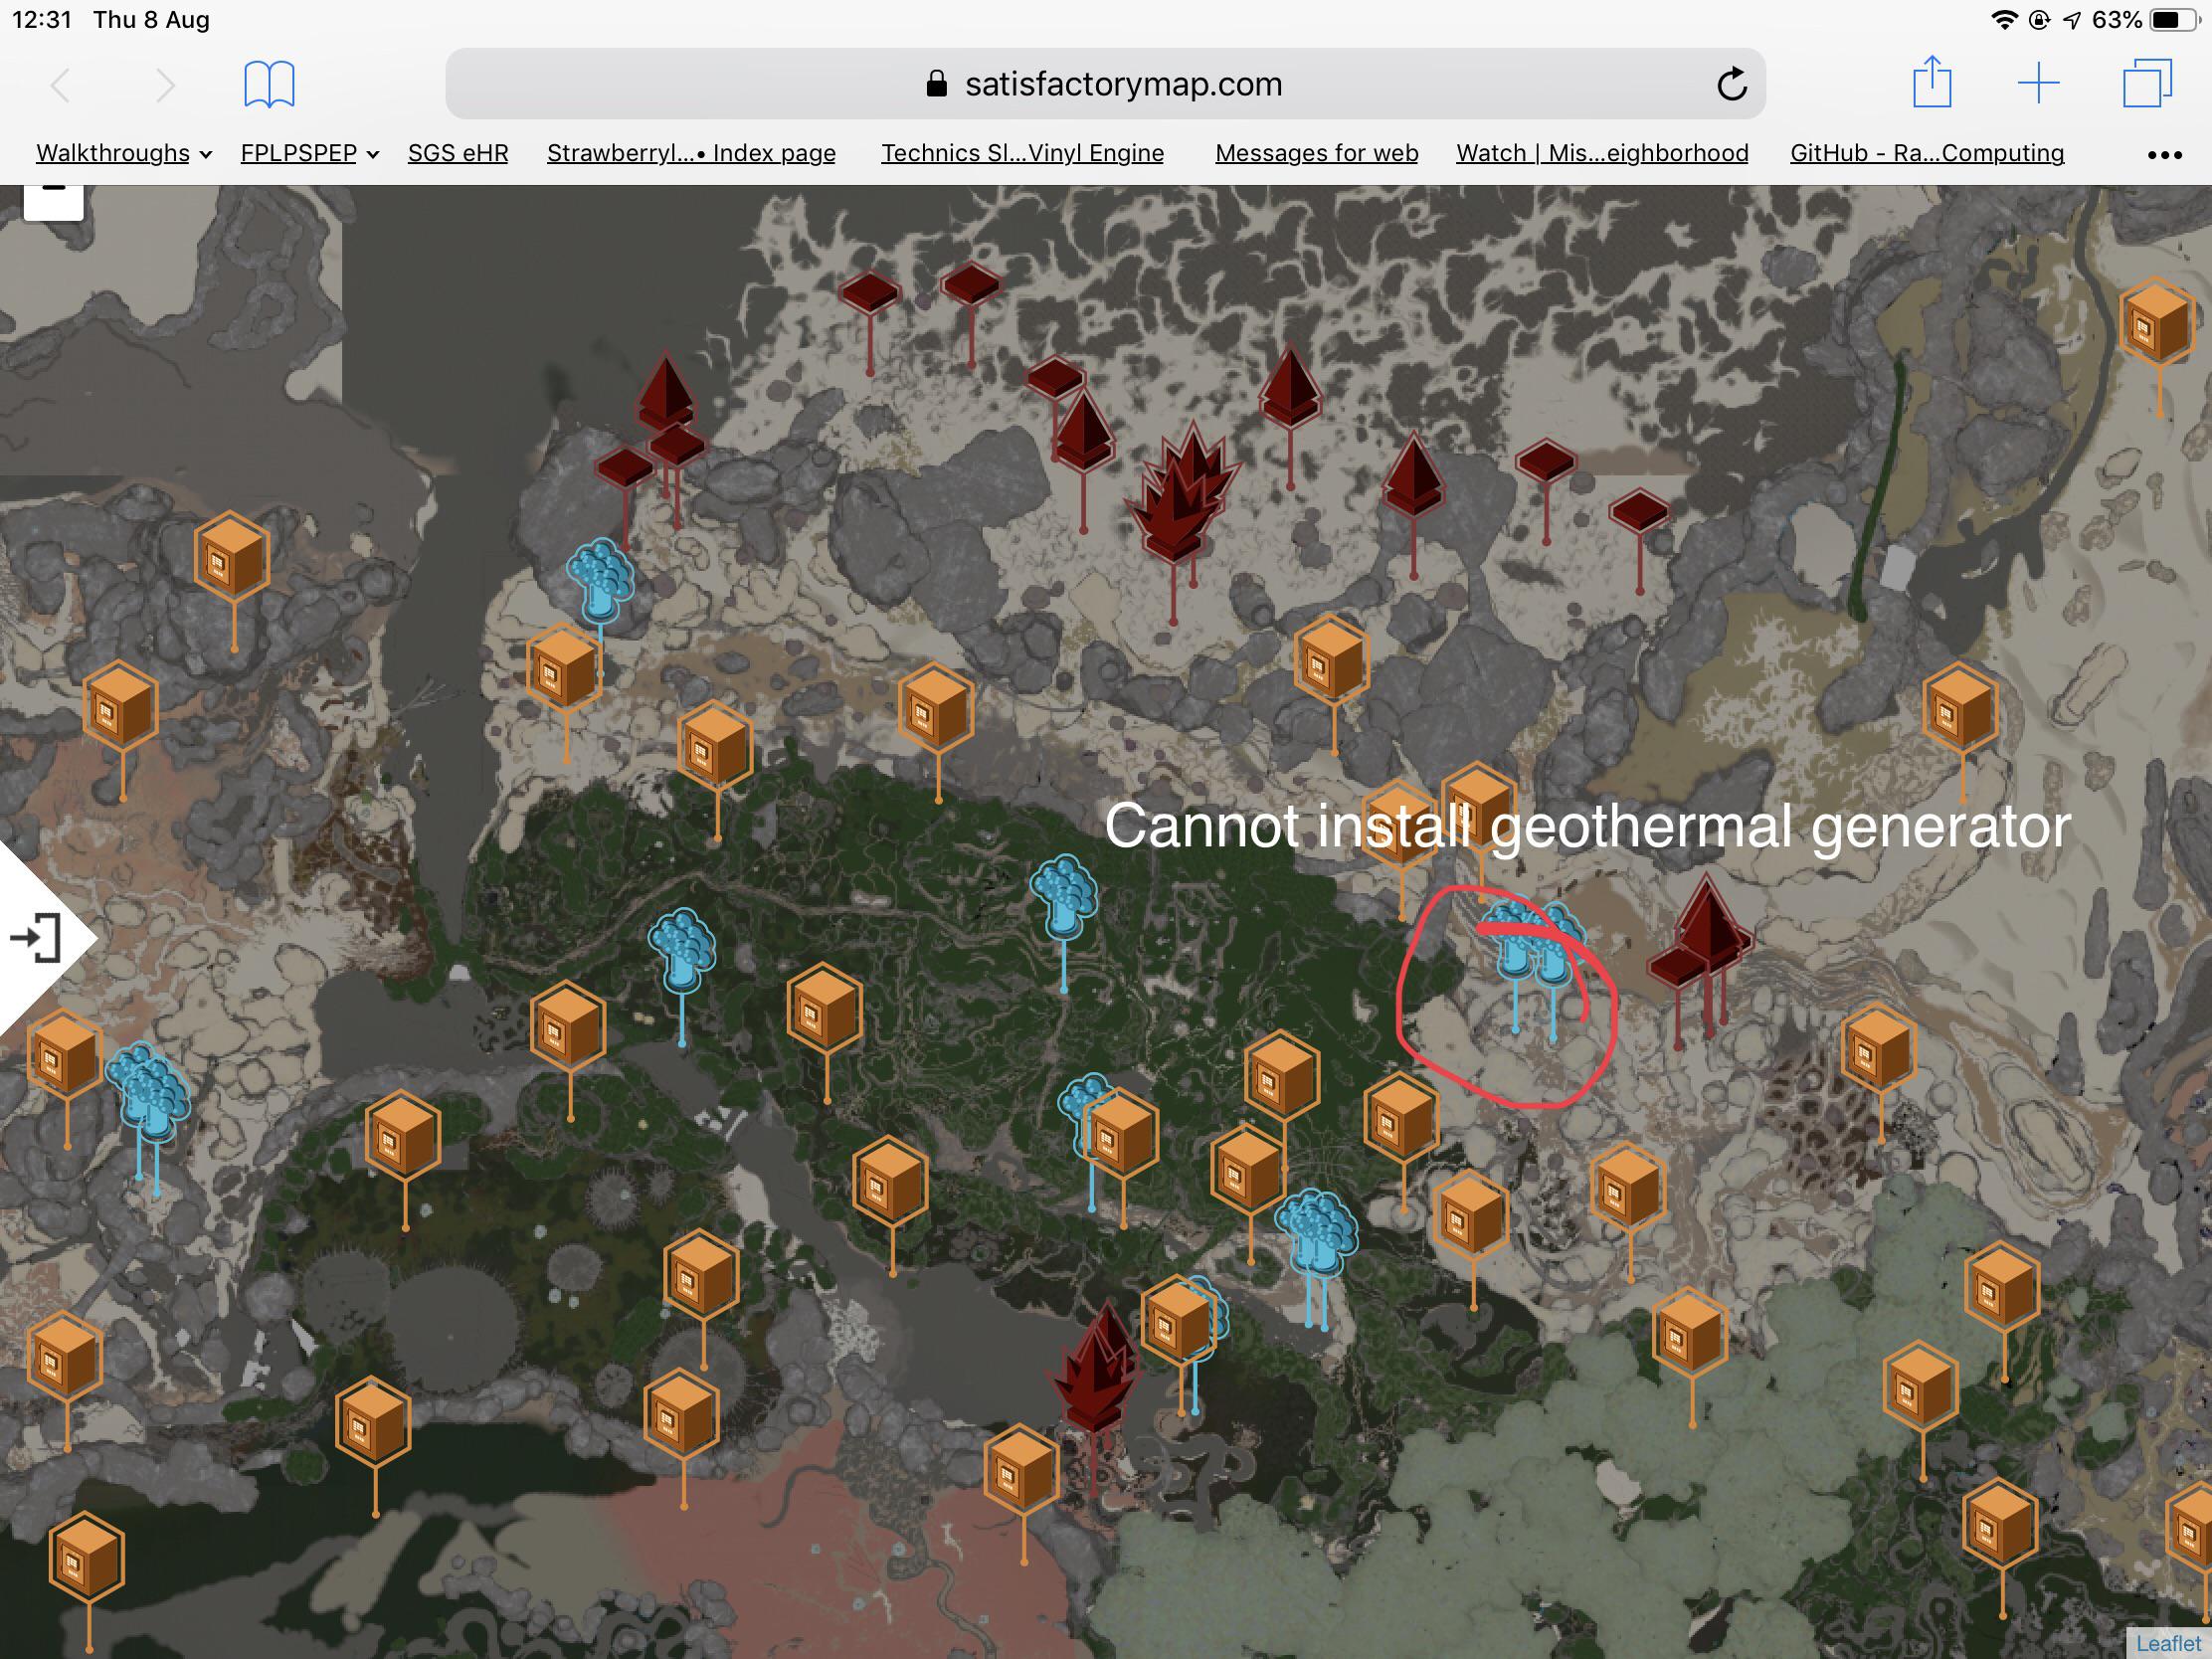Open the tab overview icon

click(2146, 82)
